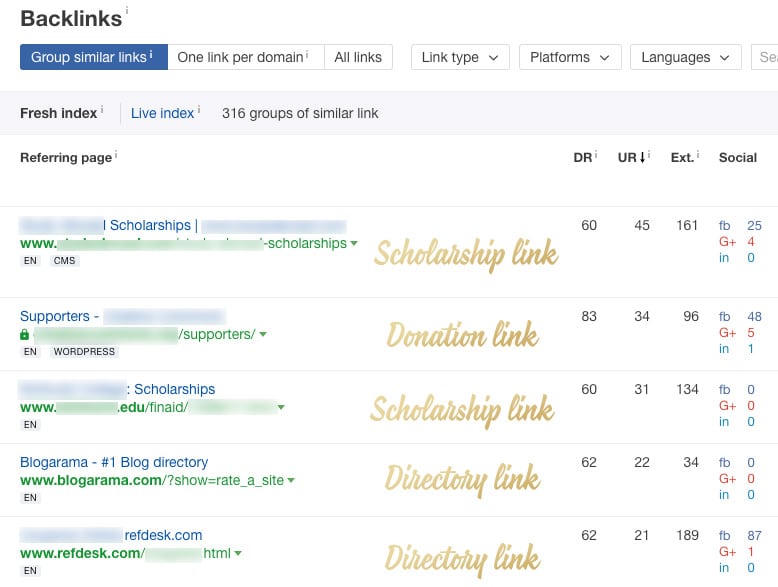The width and height of the screenshot is (778, 587).
Task: Select the Fresh index tab
Action: coord(59,113)
